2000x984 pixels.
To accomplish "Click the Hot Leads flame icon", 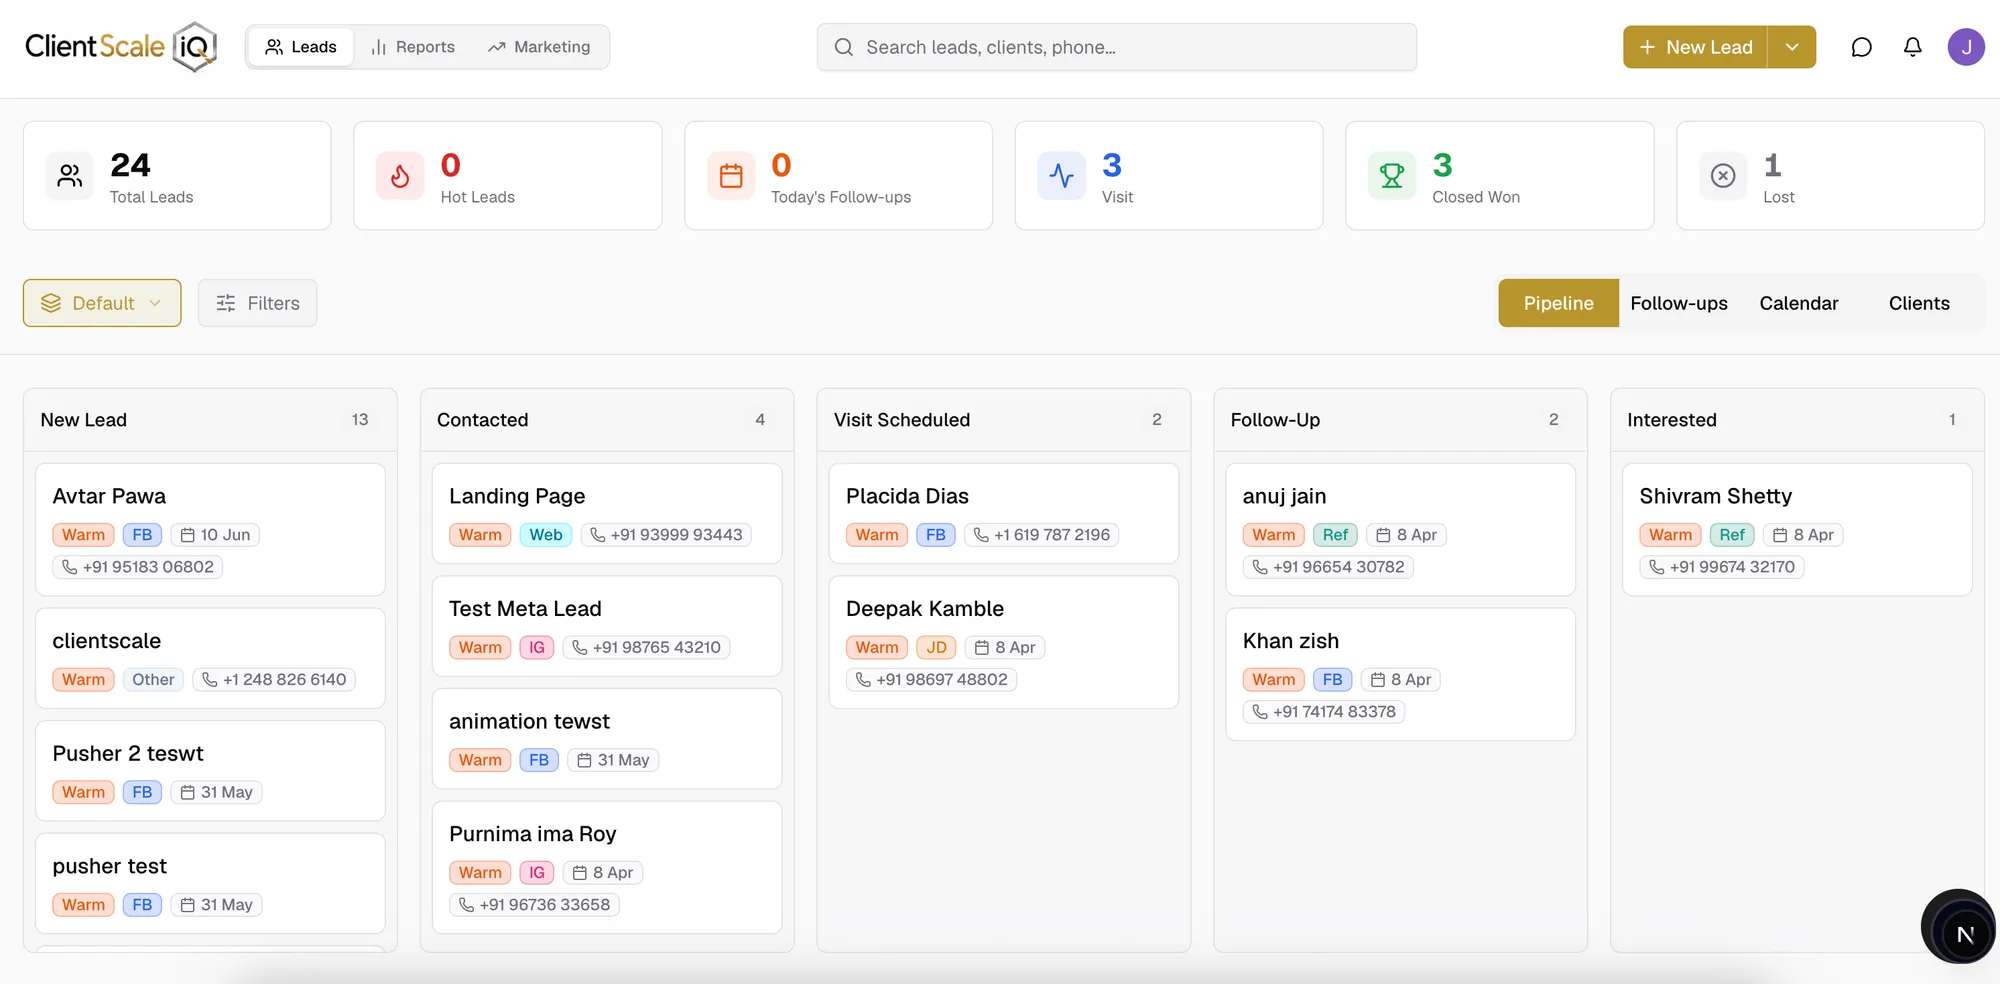I will tap(400, 176).
